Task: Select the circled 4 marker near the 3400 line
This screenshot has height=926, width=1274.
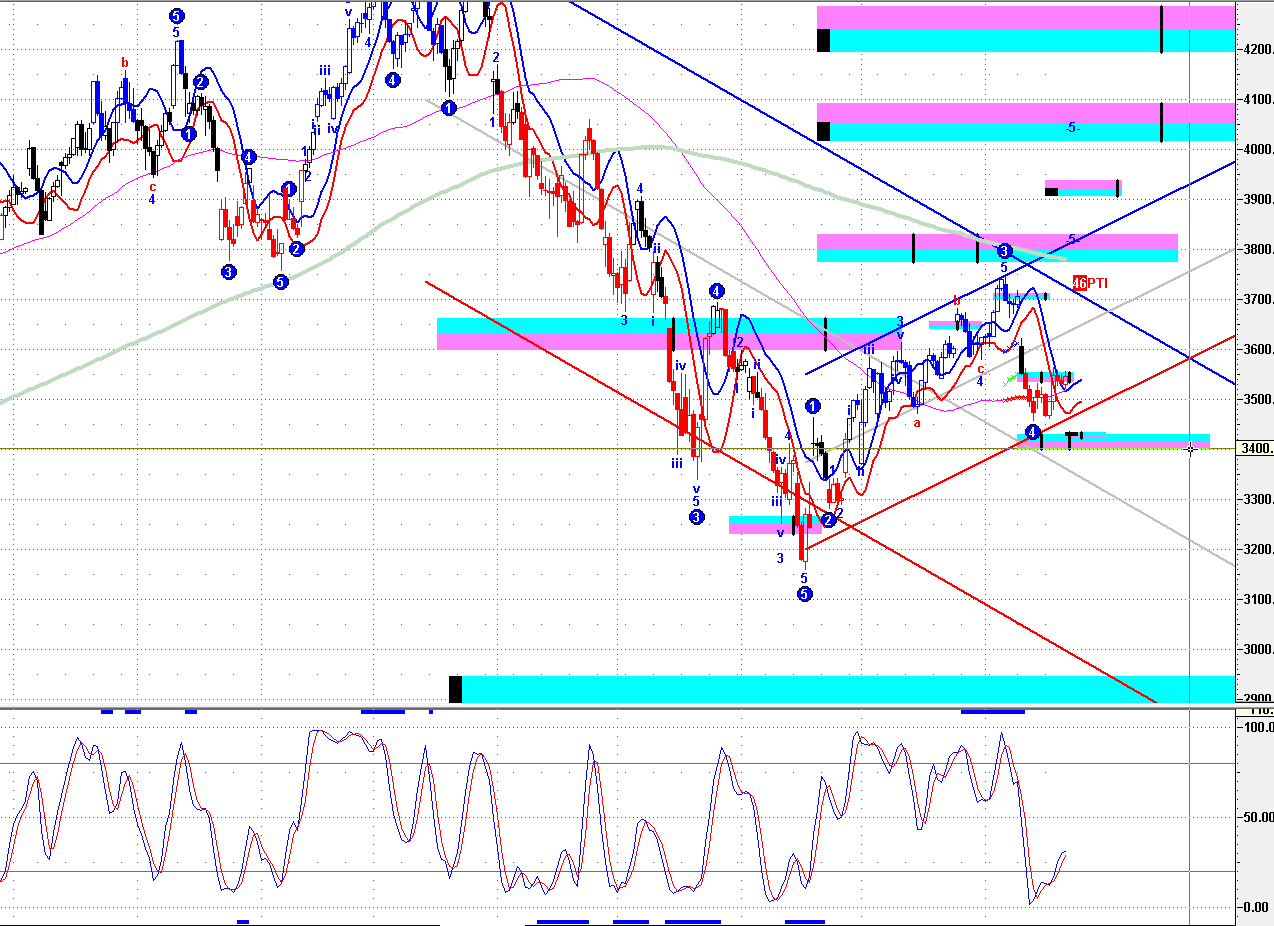Action: click(1033, 431)
